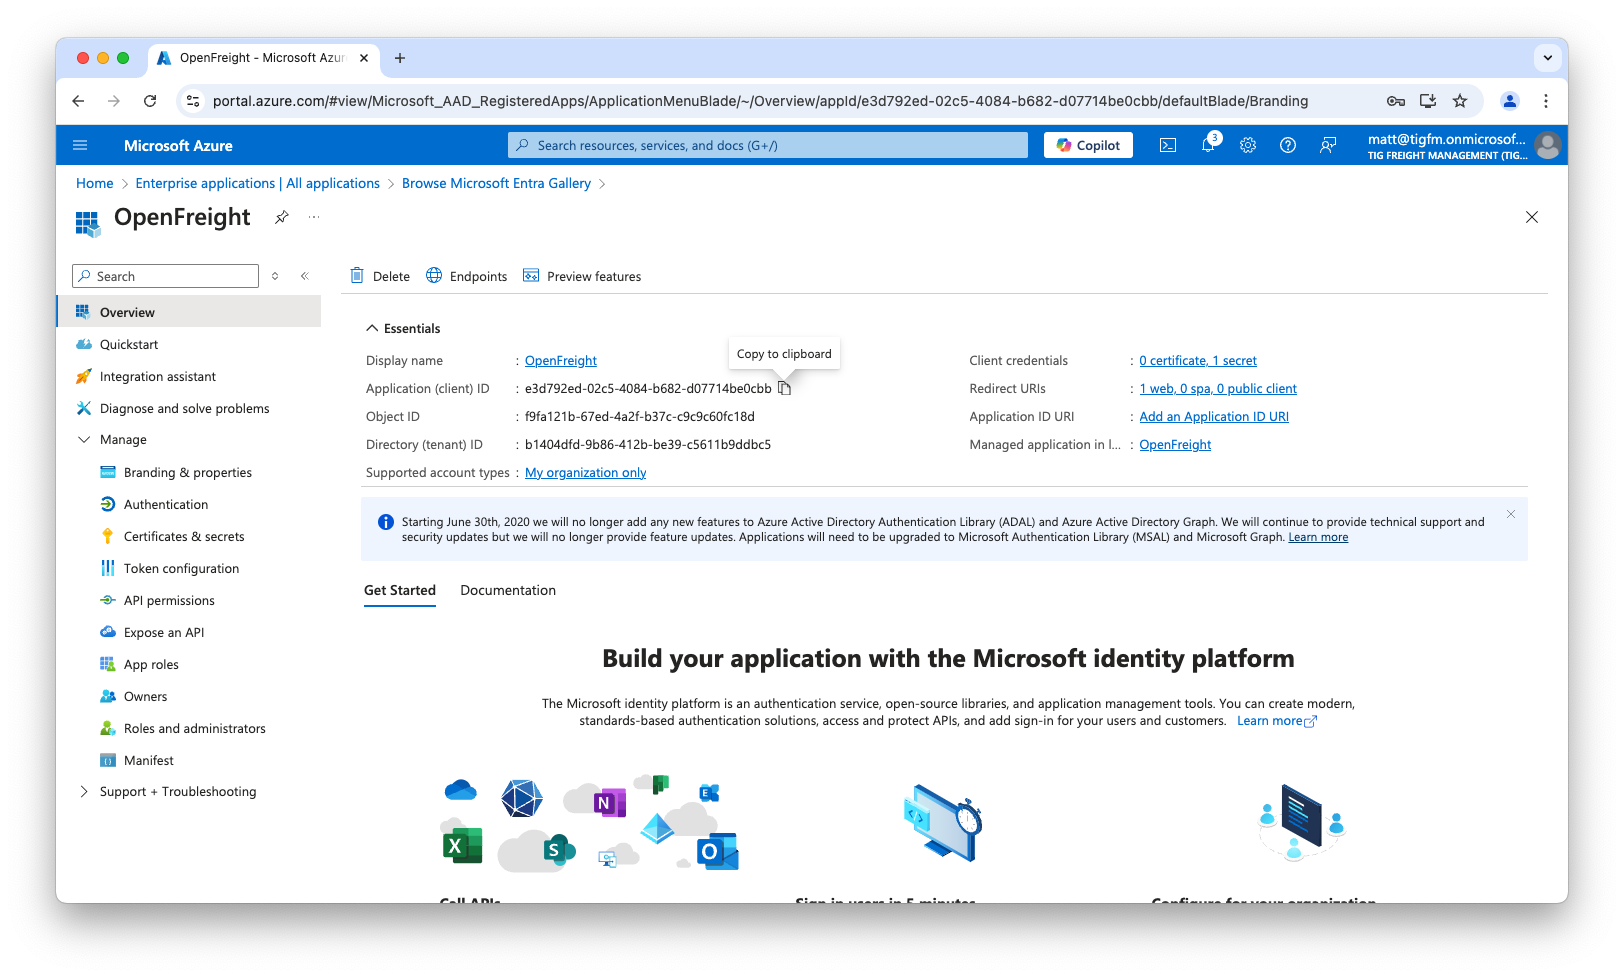1624x977 pixels.
Task: Click the Copilot button
Action: [1089, 145]
